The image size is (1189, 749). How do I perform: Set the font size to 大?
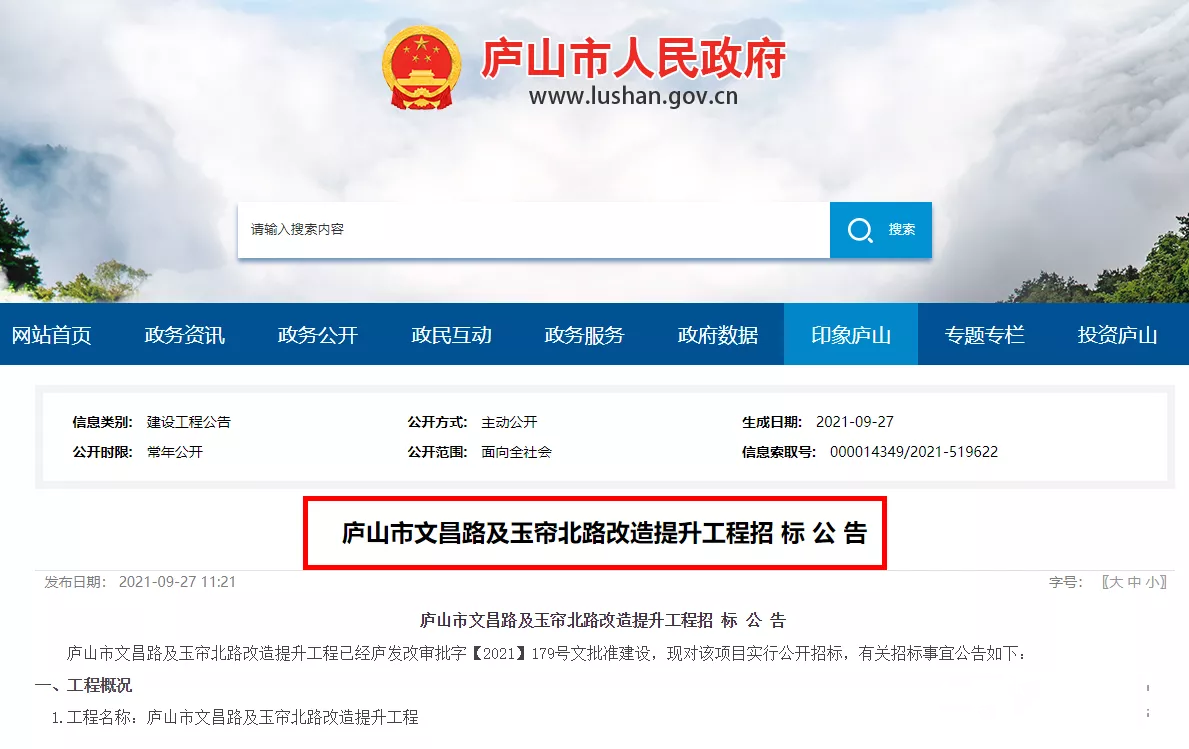[x=1115, y=582]
